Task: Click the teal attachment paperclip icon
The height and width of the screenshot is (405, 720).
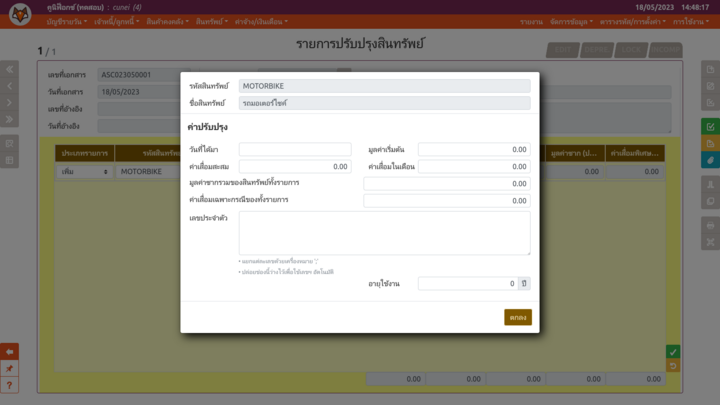Action: tap(710, 160)
